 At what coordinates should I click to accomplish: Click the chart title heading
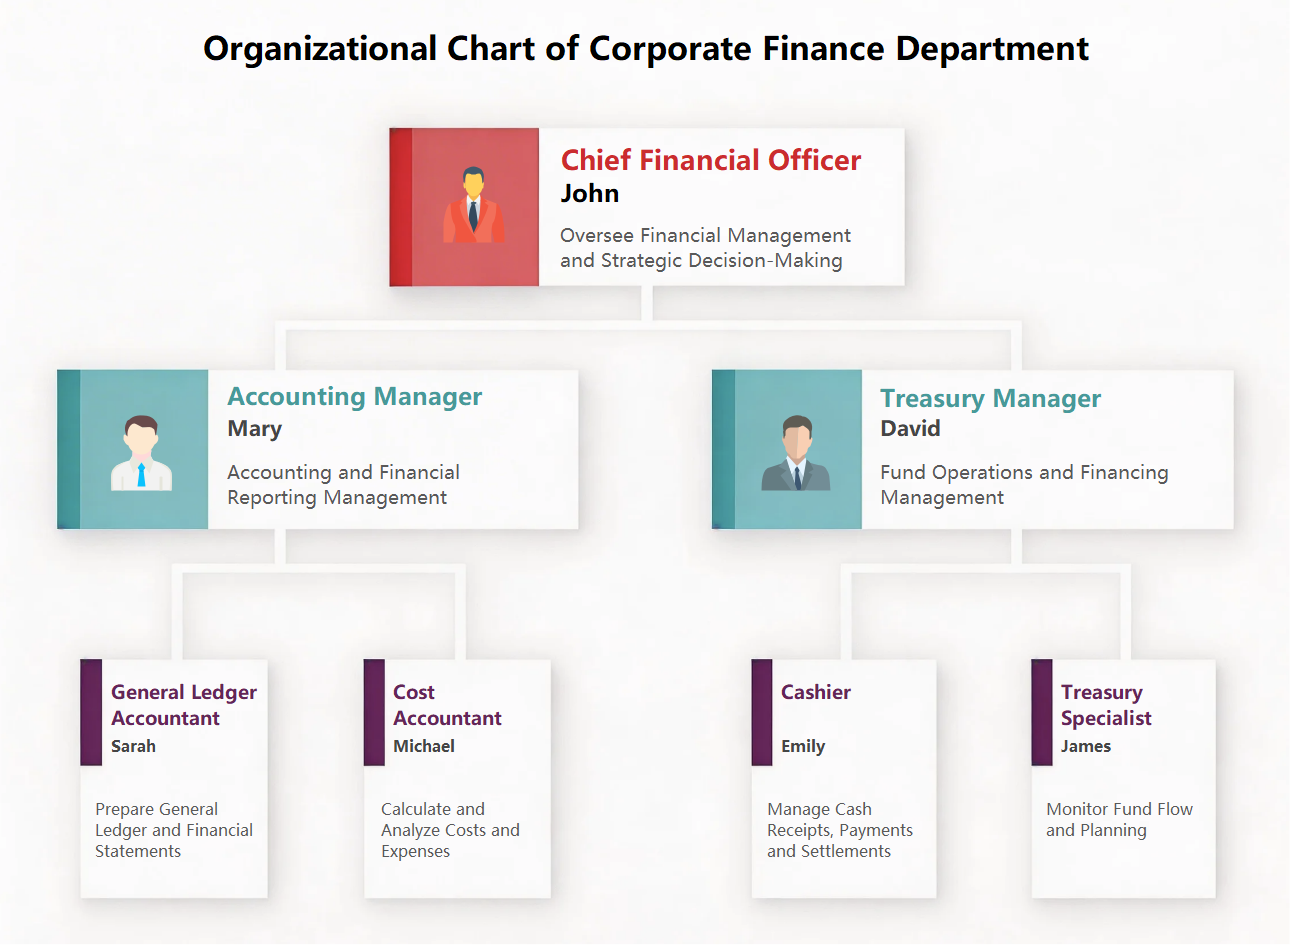pyautogui.click(x=646, y=48)
